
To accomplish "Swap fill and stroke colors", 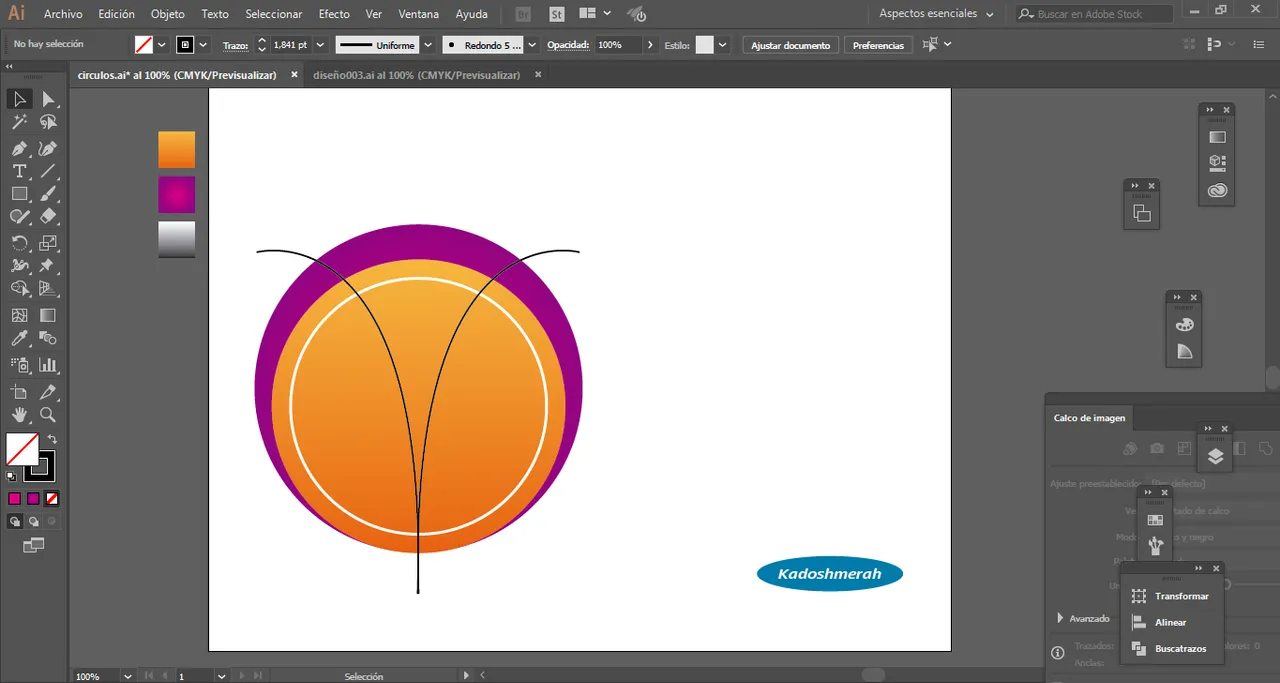I will 52,439.
